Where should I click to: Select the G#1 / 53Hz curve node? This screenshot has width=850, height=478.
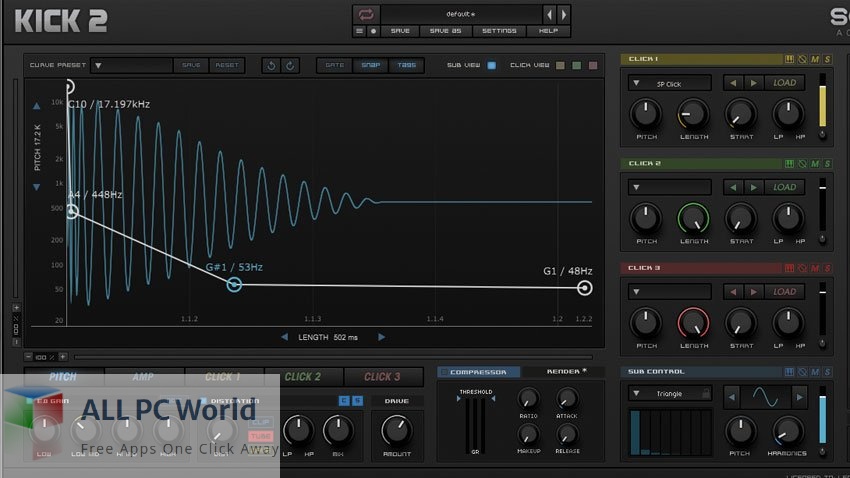234,285
